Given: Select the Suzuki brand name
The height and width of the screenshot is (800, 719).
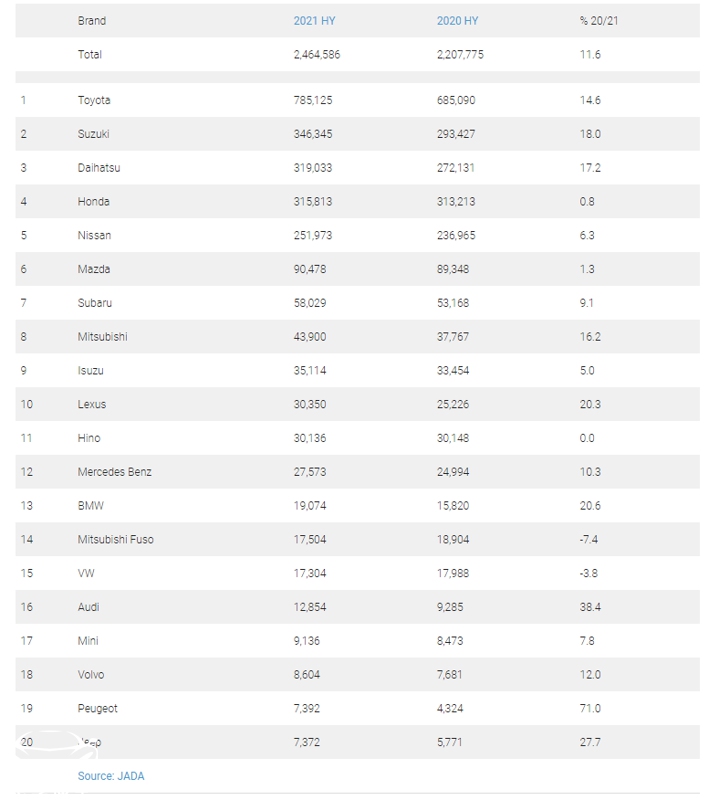Looking at the screenshot, I should (94, 134).
